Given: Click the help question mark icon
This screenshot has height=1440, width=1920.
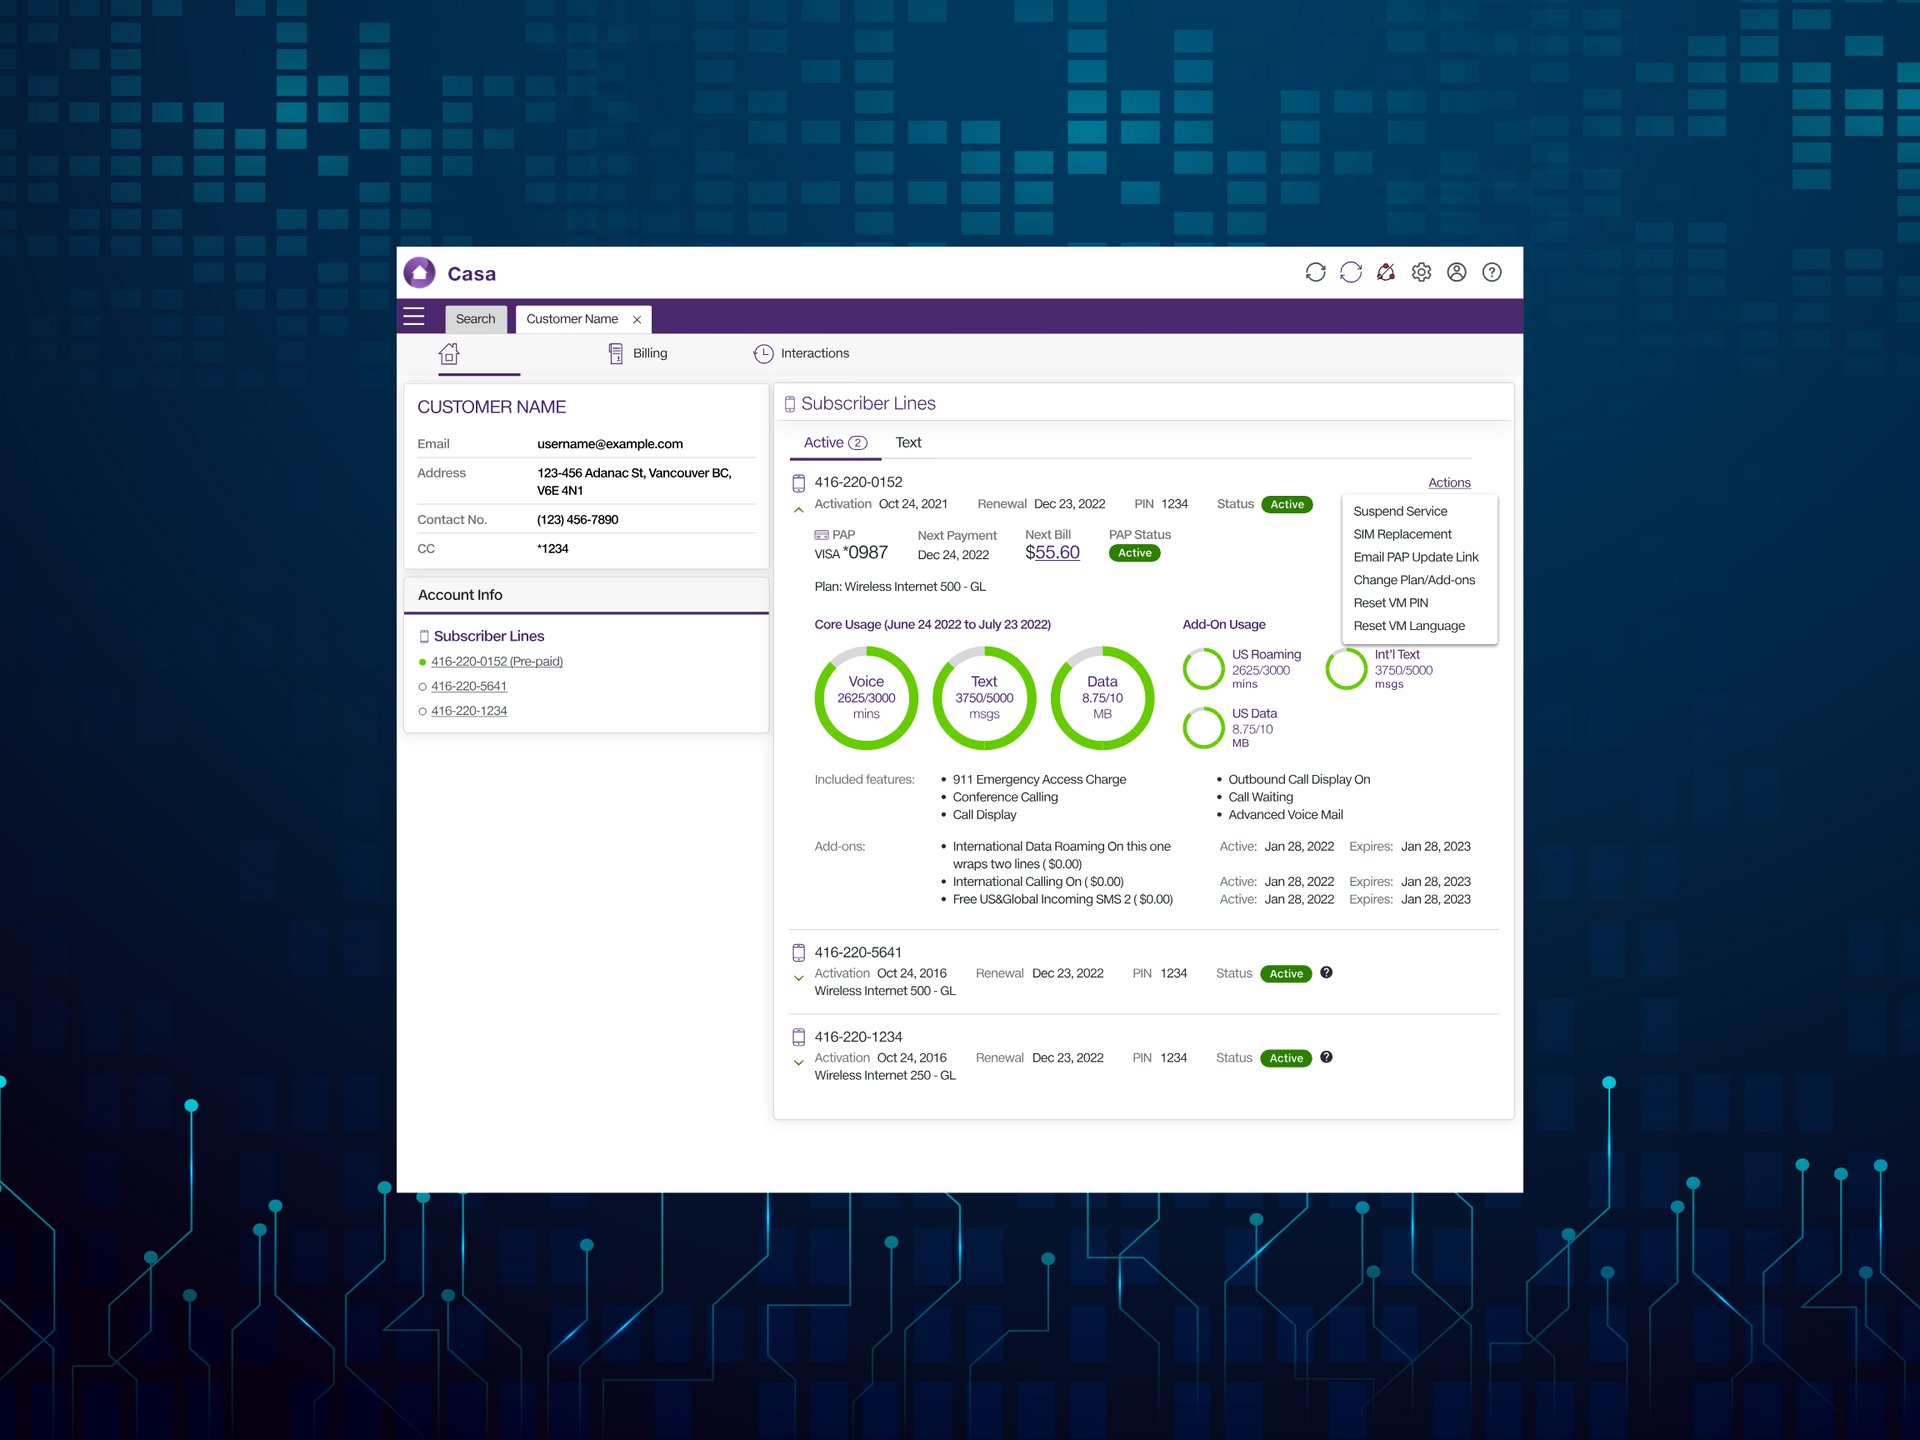Looking at the screenshot, I should point(1491,272).
